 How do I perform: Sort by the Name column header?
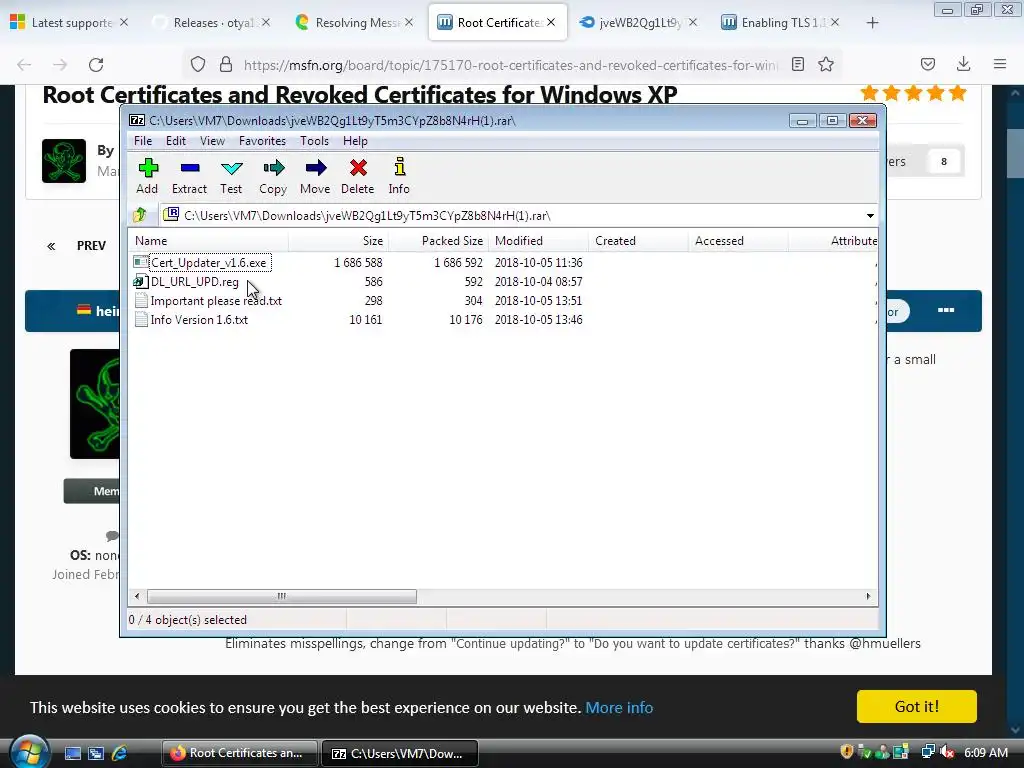[x=208, y=240]
